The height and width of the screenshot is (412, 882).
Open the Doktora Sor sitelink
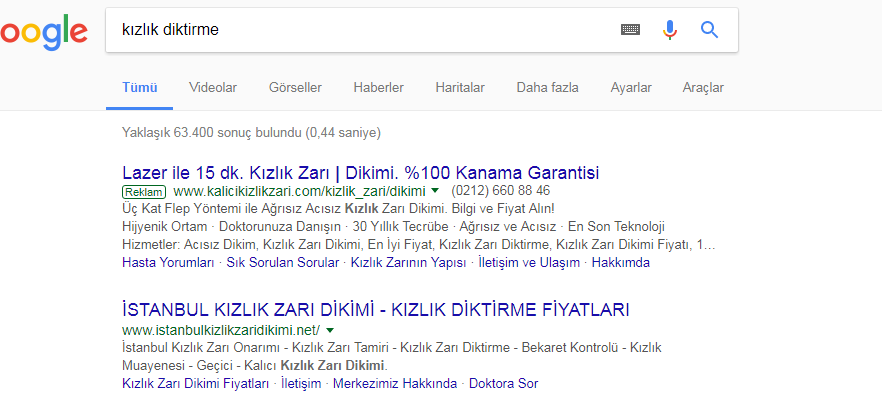(x=503, y=384)
